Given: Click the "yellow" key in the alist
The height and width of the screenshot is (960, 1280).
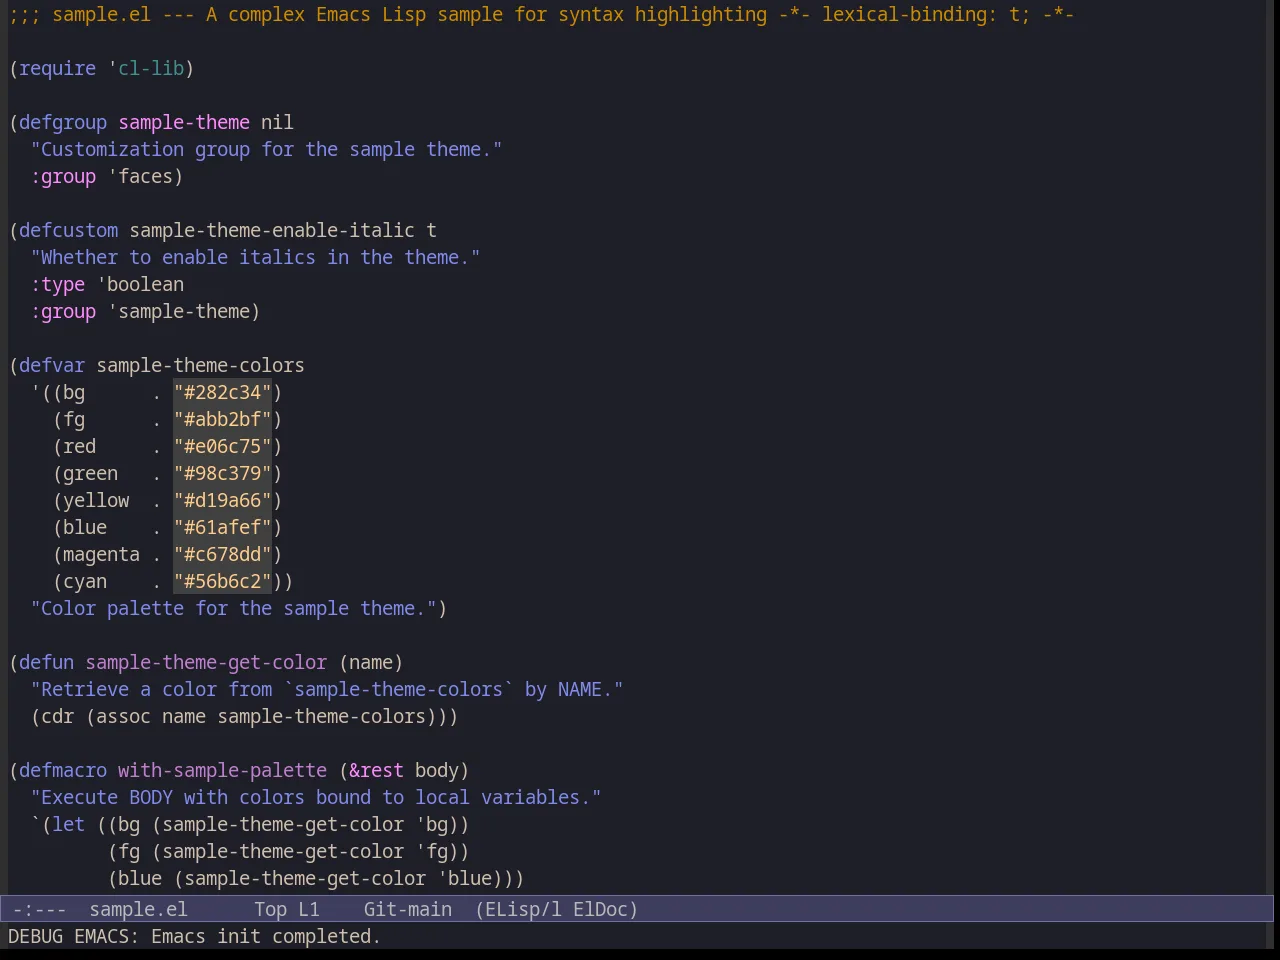Looking at the screenshot, I should pos(96,500).
